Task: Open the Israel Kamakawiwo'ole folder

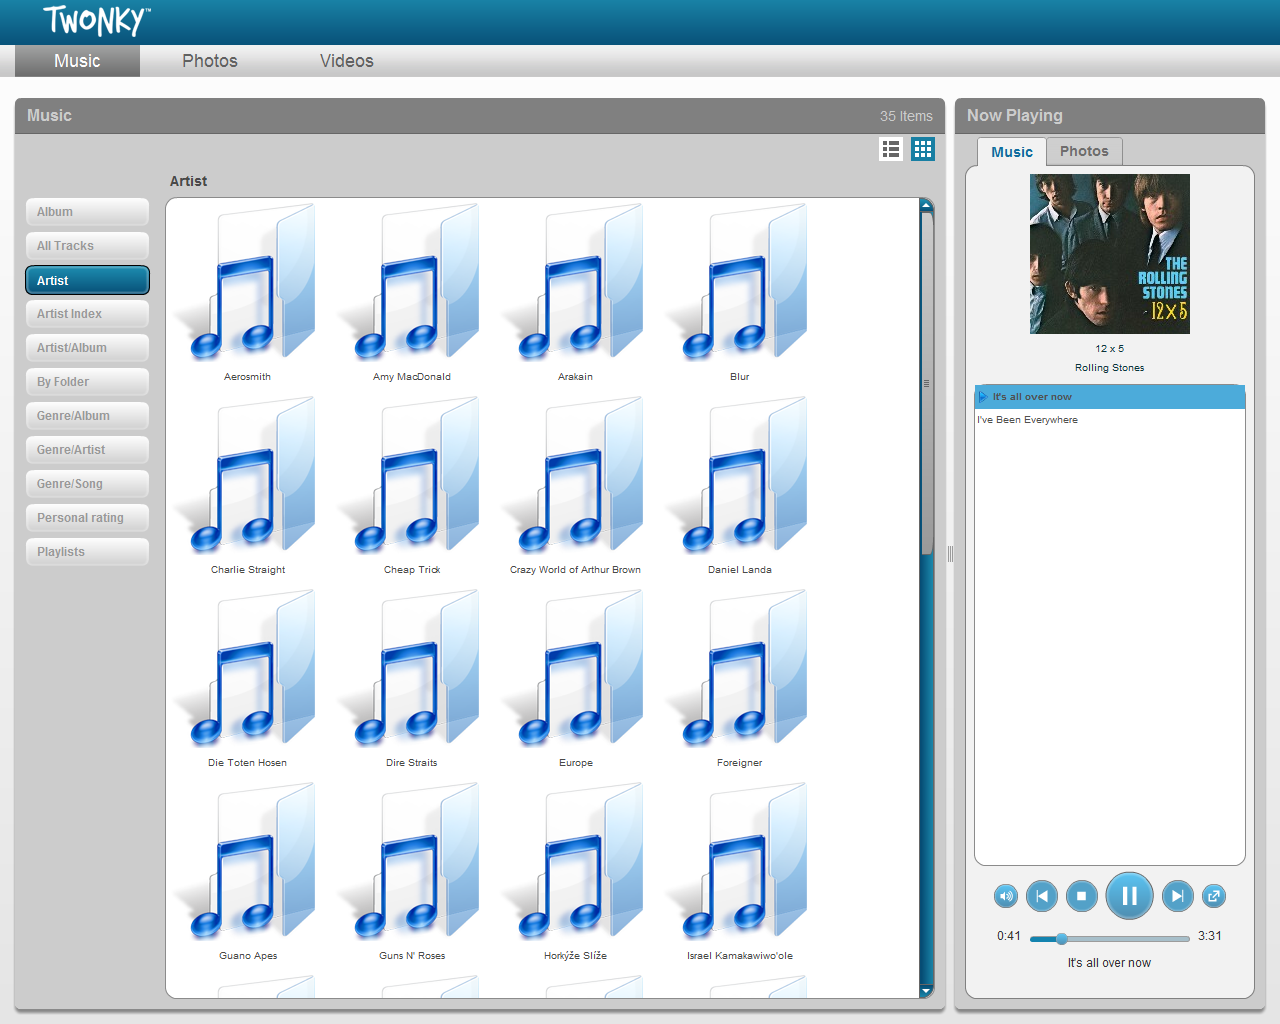Action: [x=740, y=871]
